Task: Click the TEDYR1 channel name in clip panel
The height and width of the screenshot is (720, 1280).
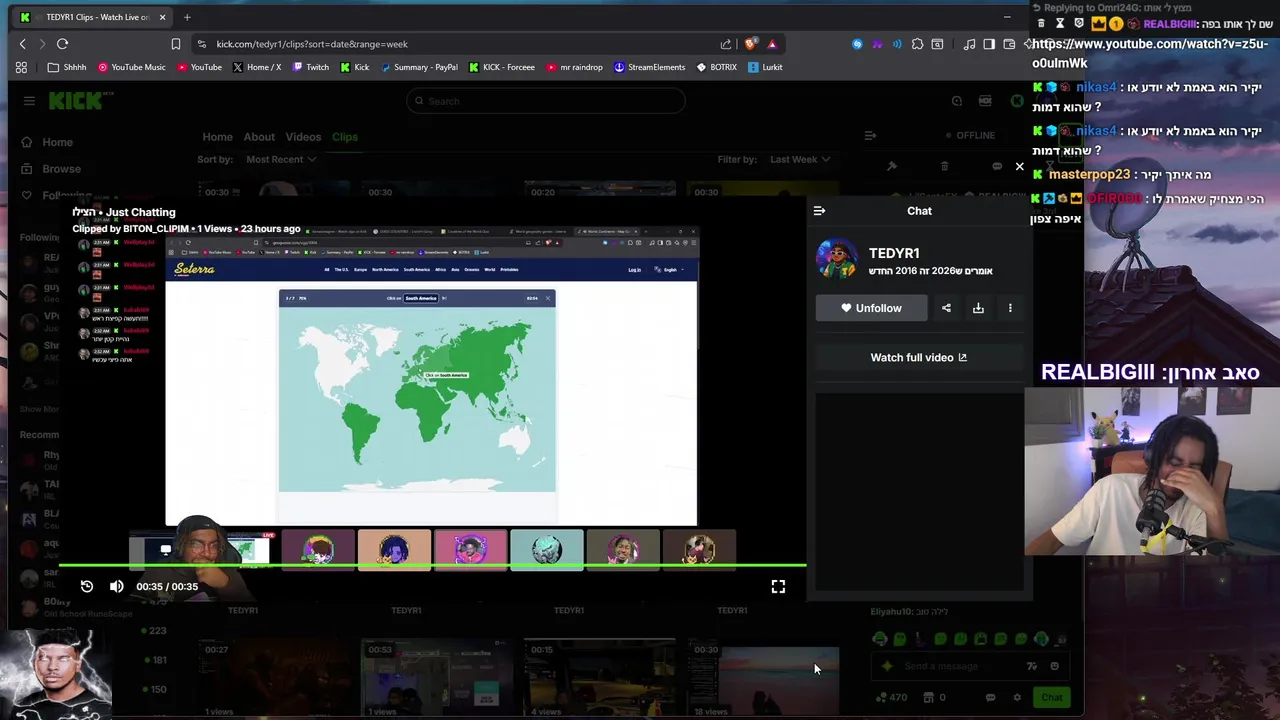Action: pyautogui.click(x=894, y=253)
